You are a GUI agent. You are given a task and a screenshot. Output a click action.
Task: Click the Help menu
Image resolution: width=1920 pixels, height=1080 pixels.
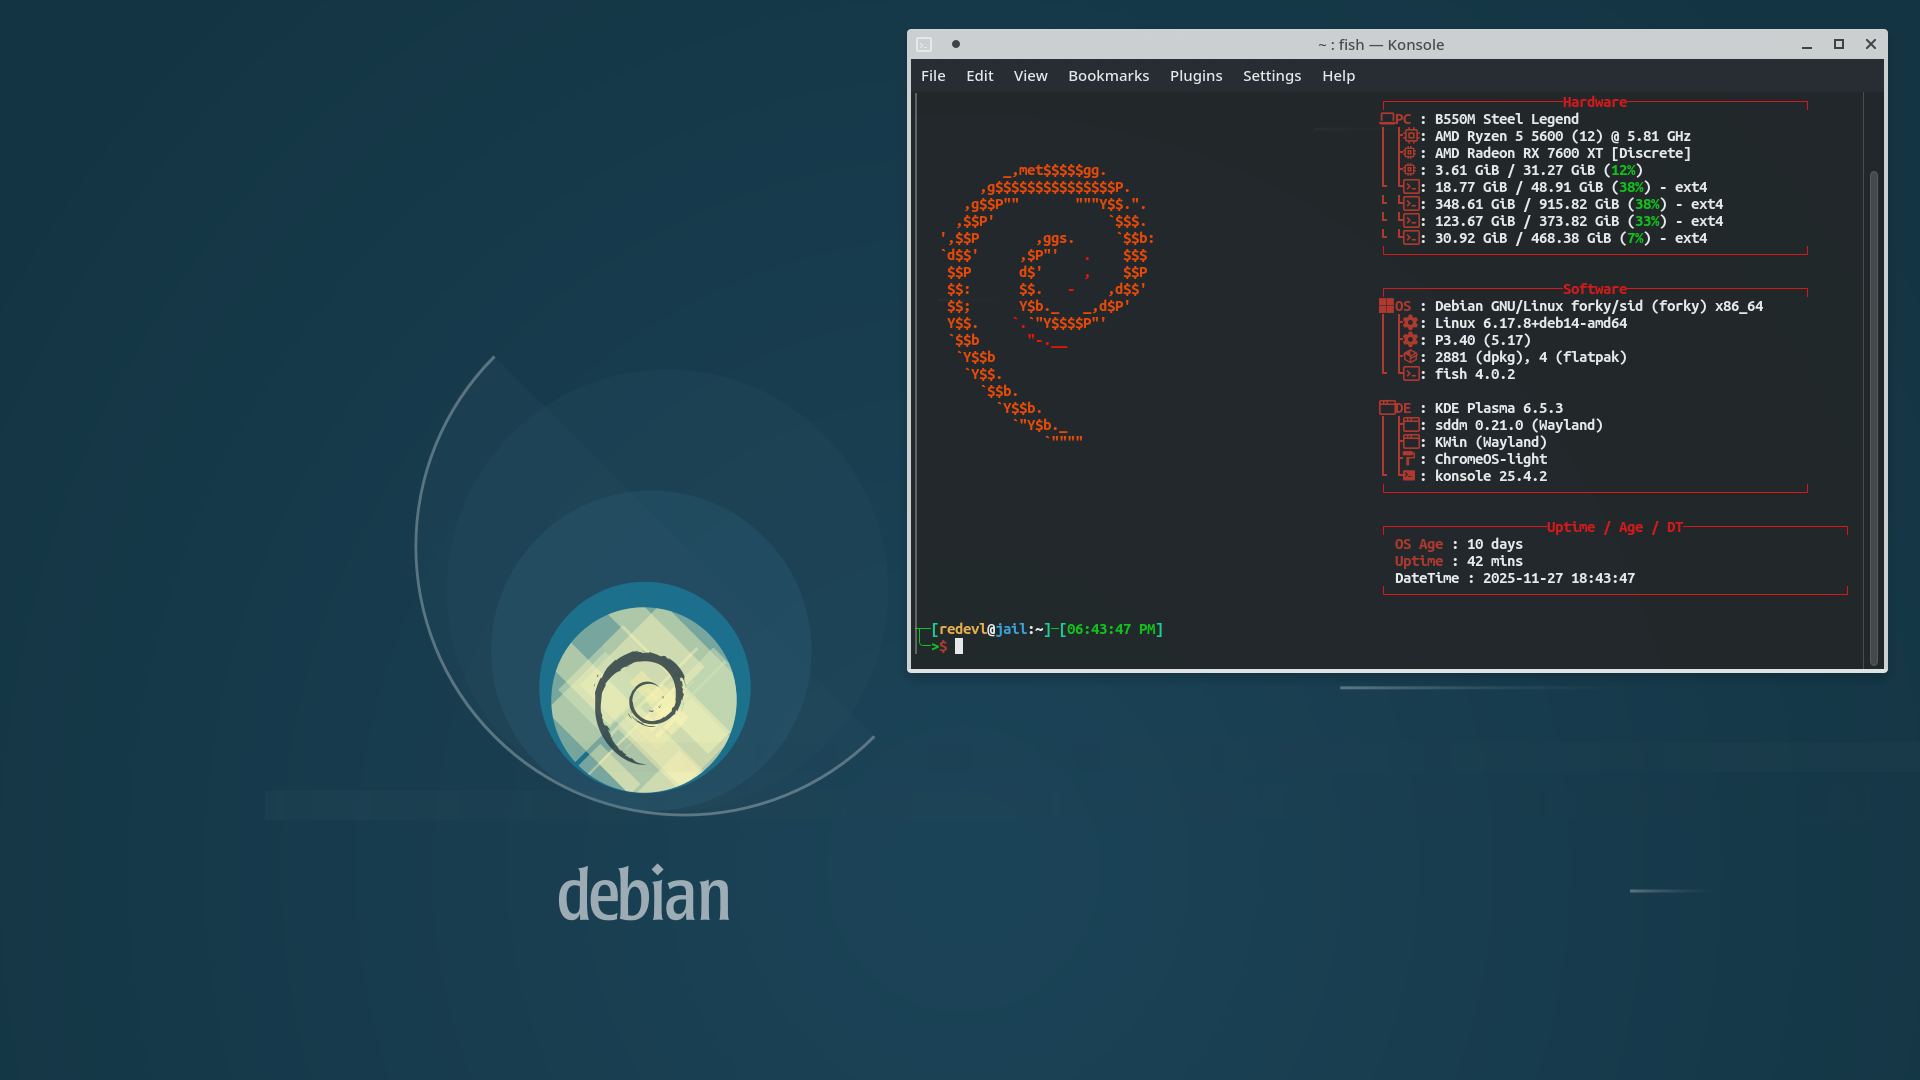tap(1338, 76)
